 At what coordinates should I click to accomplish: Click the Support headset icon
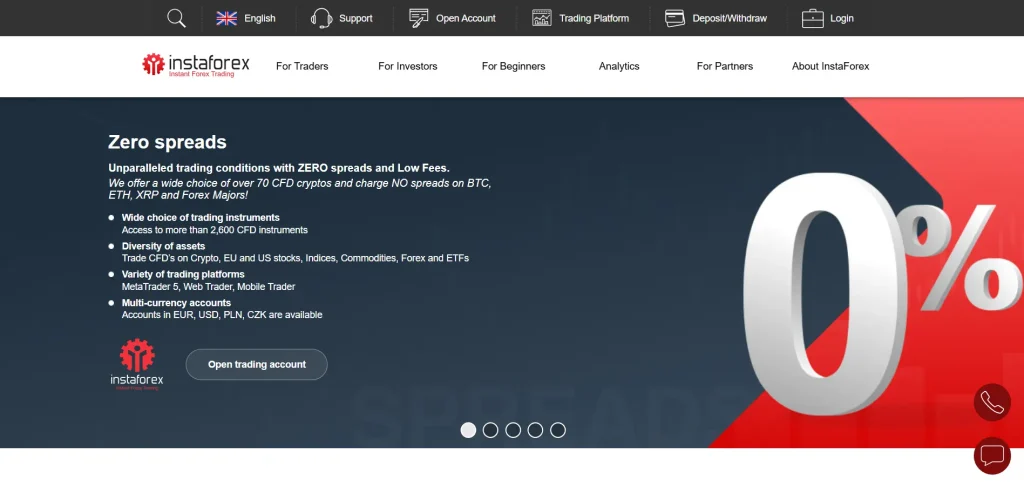321,18
